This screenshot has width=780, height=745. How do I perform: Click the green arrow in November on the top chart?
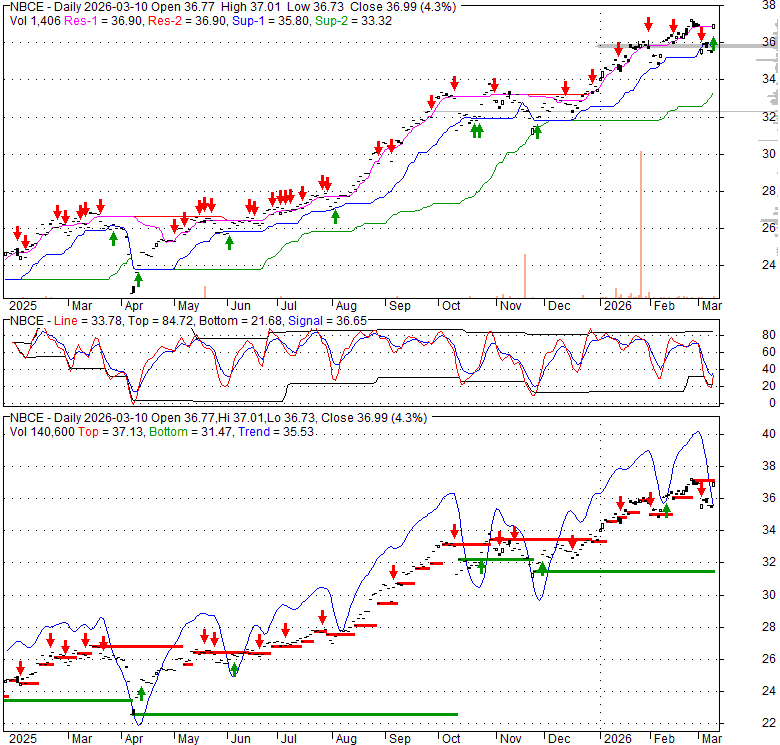pyautogui.click(x=537, y=130)
